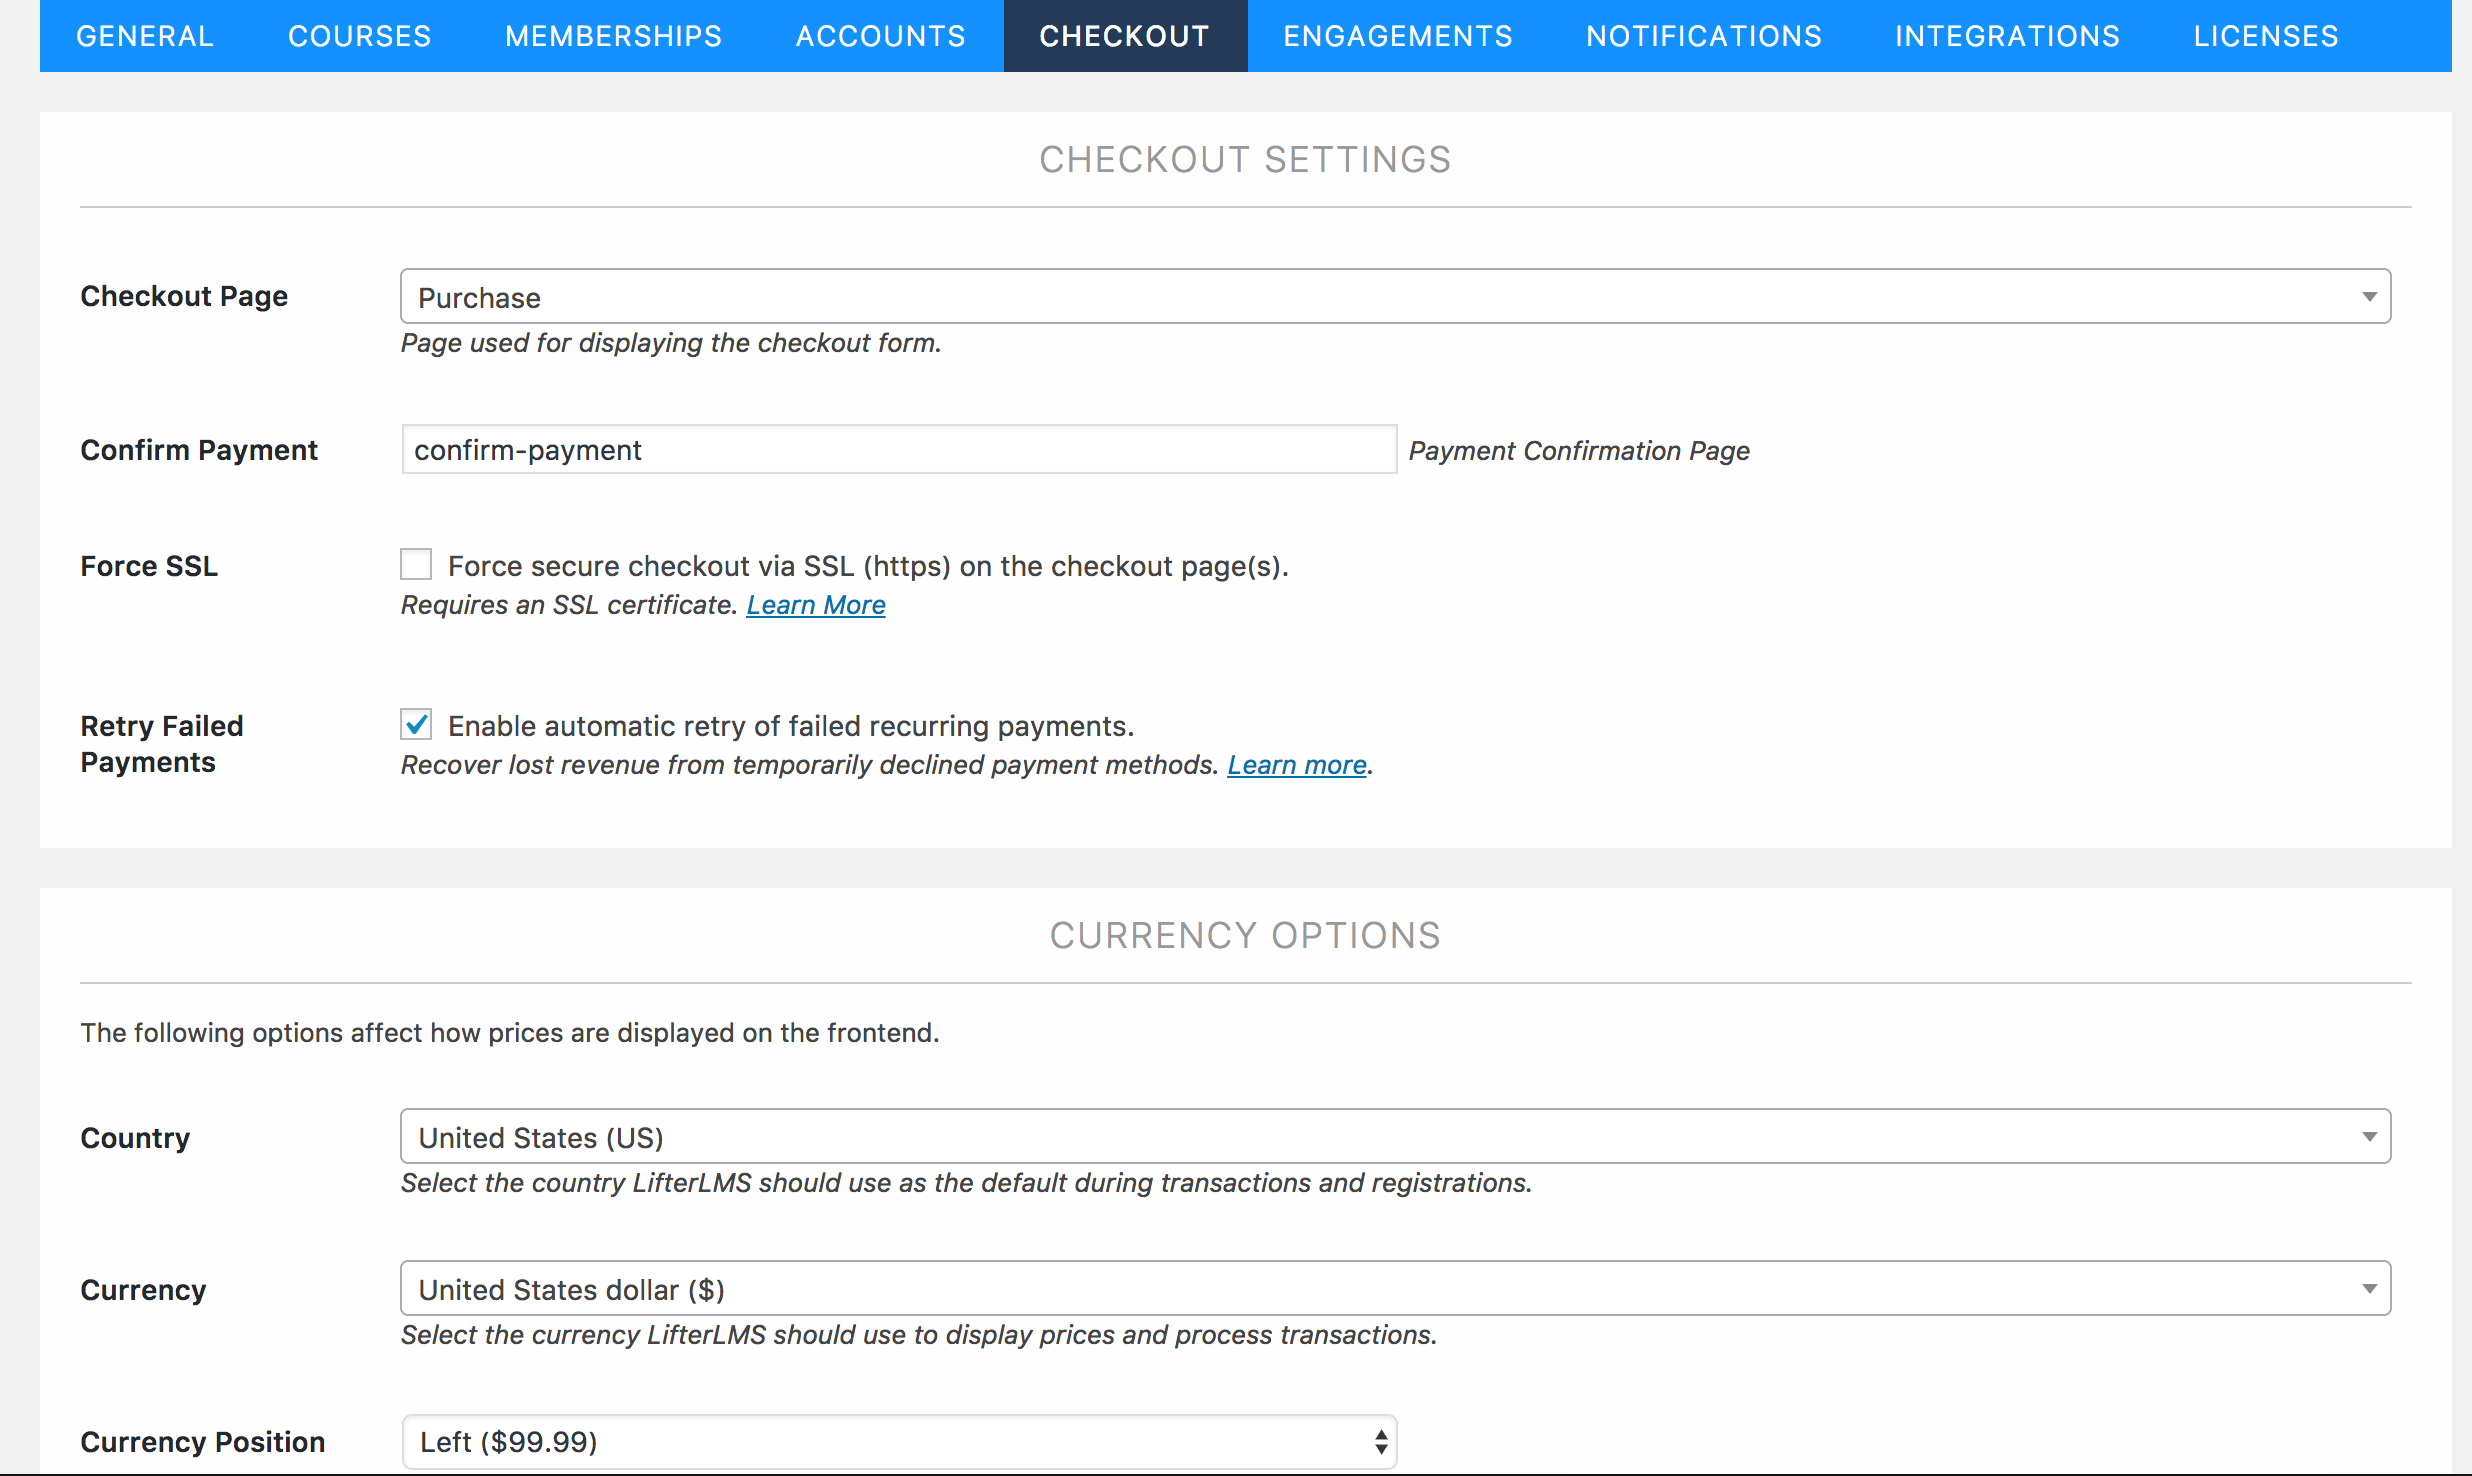Go to the Accounts tab

click(x=881, y=36)
